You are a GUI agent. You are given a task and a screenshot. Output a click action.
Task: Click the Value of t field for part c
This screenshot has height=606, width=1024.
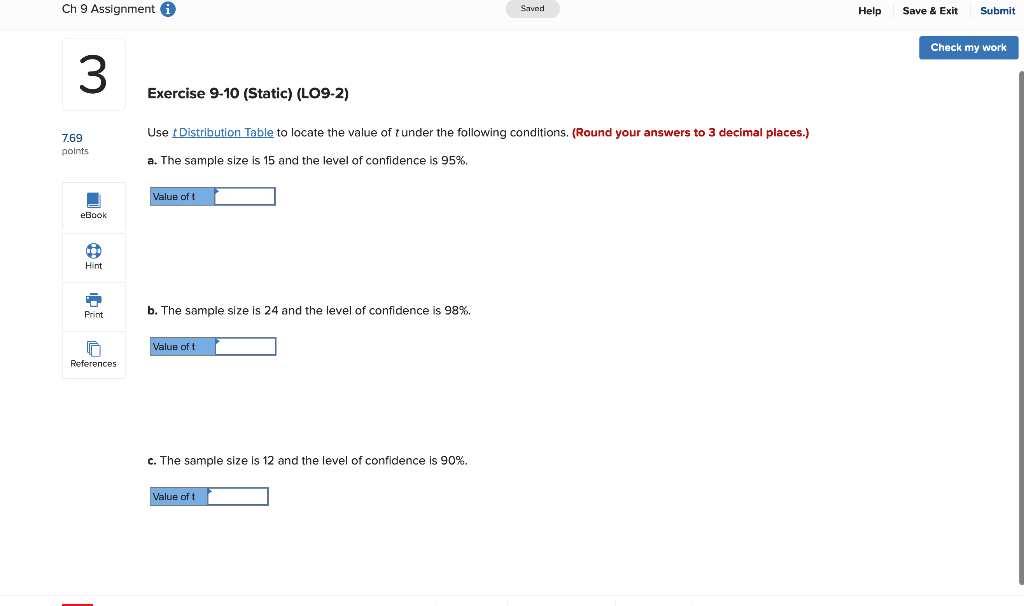pyautogui.click(x=237, y=496)
